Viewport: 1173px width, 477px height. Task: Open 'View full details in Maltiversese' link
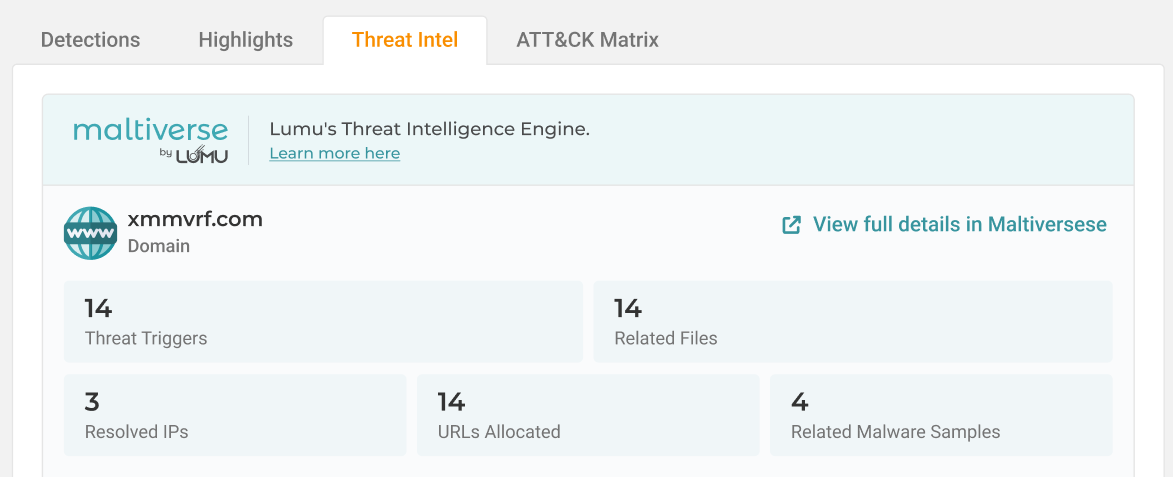click(959, 224)
